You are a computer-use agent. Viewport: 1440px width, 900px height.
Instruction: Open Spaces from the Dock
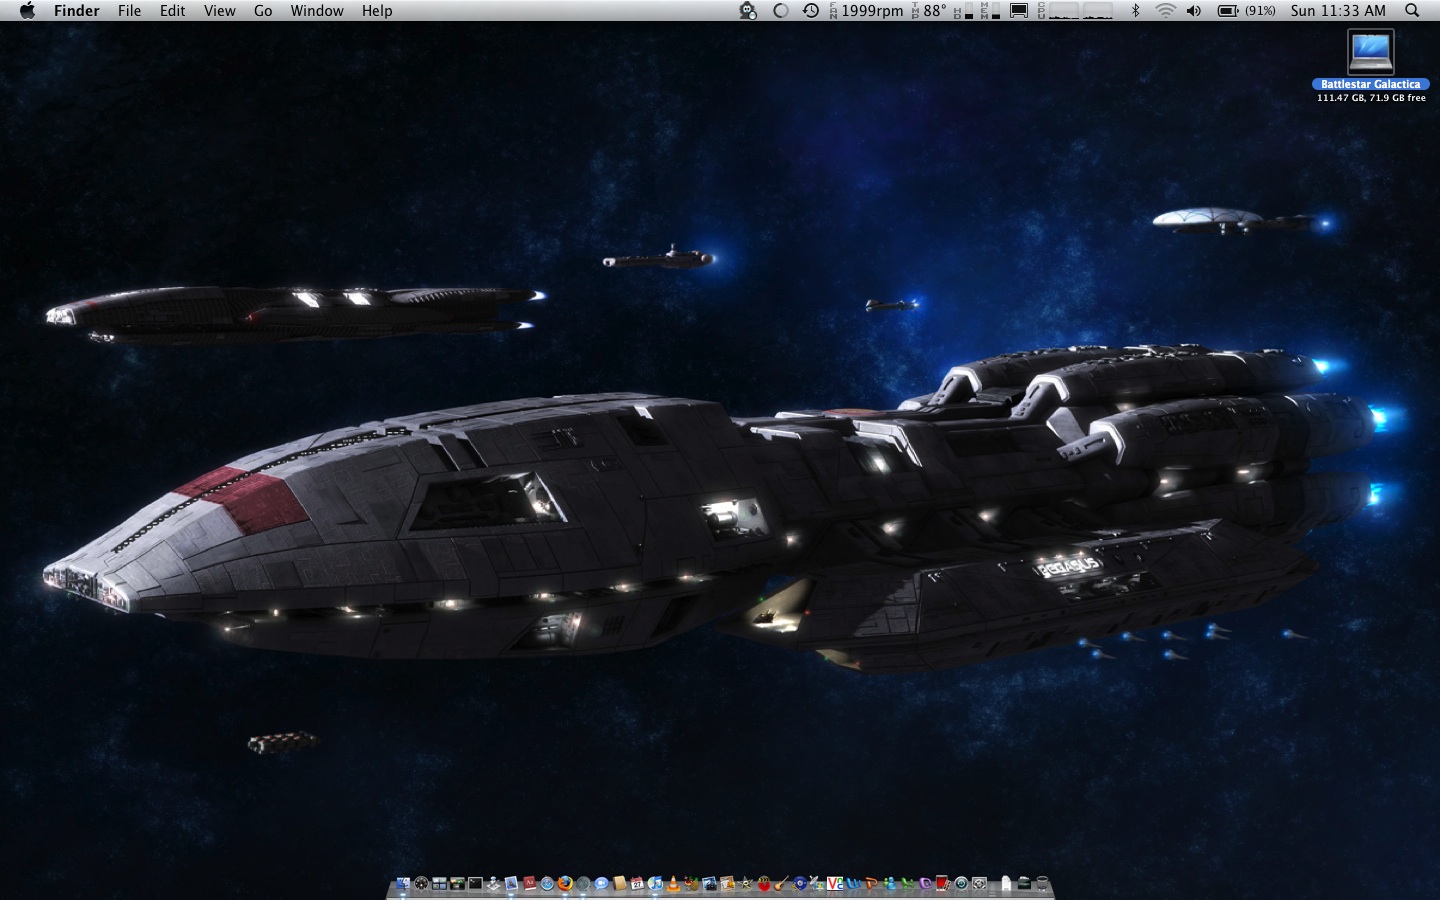(439, 883)
